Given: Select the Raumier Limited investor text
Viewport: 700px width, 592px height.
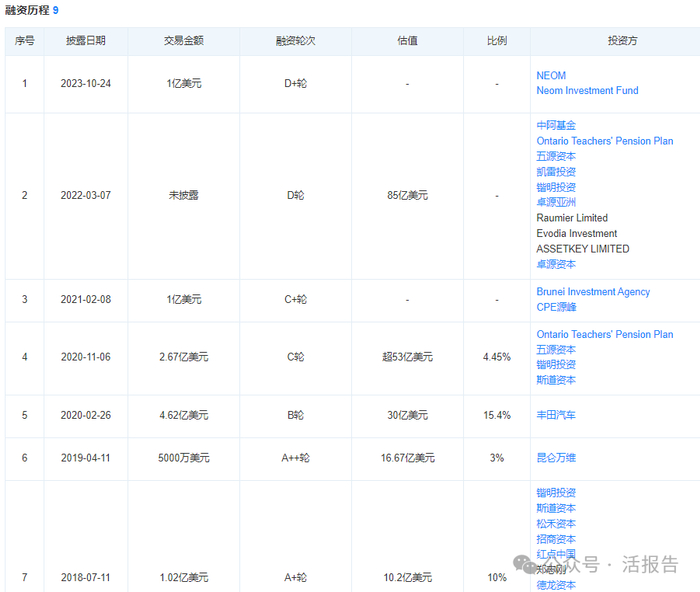Looking at the screenshot, I should click(572, 218).
